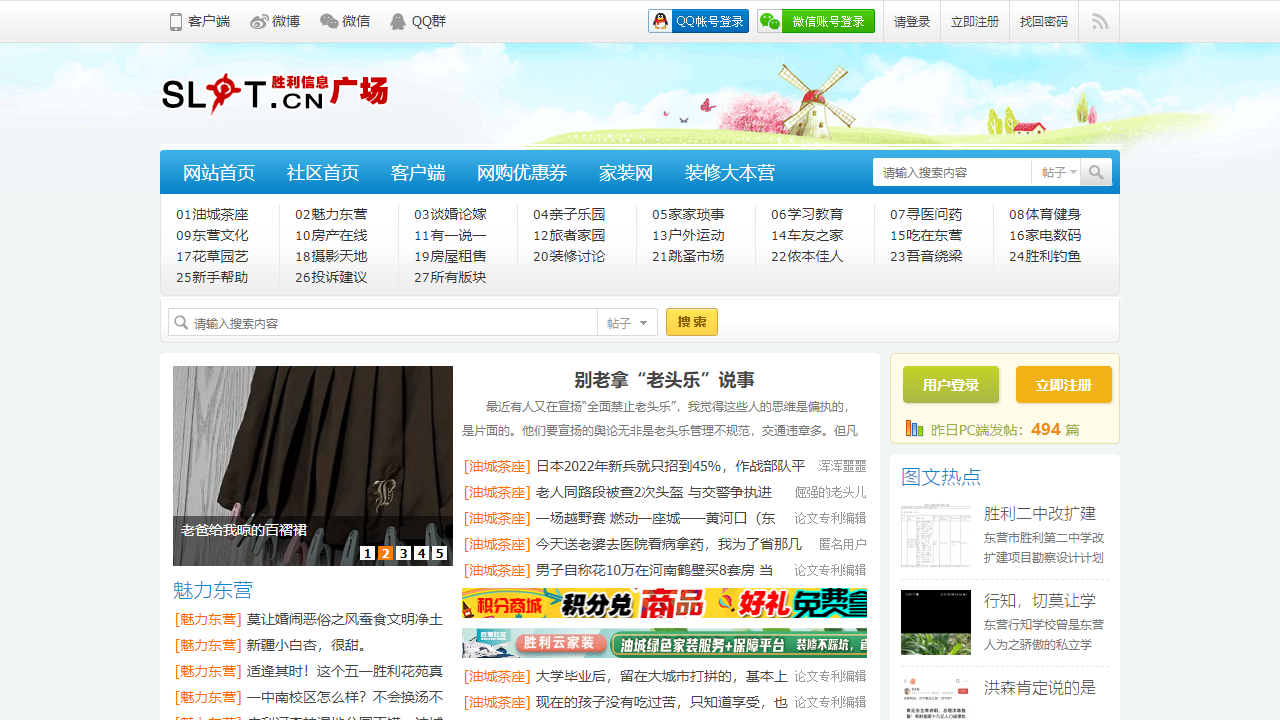Open the 胜利二中改扩建 thumbnail image
This screenshot has height=720, width=1280.
936,537
